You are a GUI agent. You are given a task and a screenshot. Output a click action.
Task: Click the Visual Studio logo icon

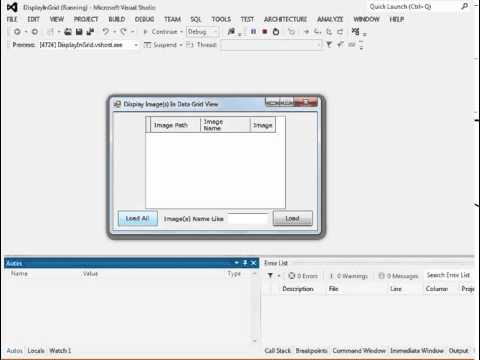click(12, 7)
